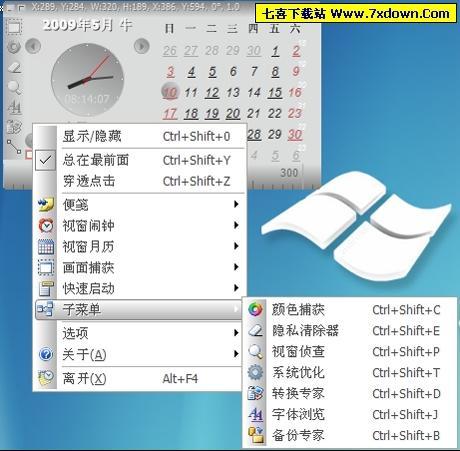
Task: Go to next month with right arrow
Action: pyautogui.click(x=142, y=46)
